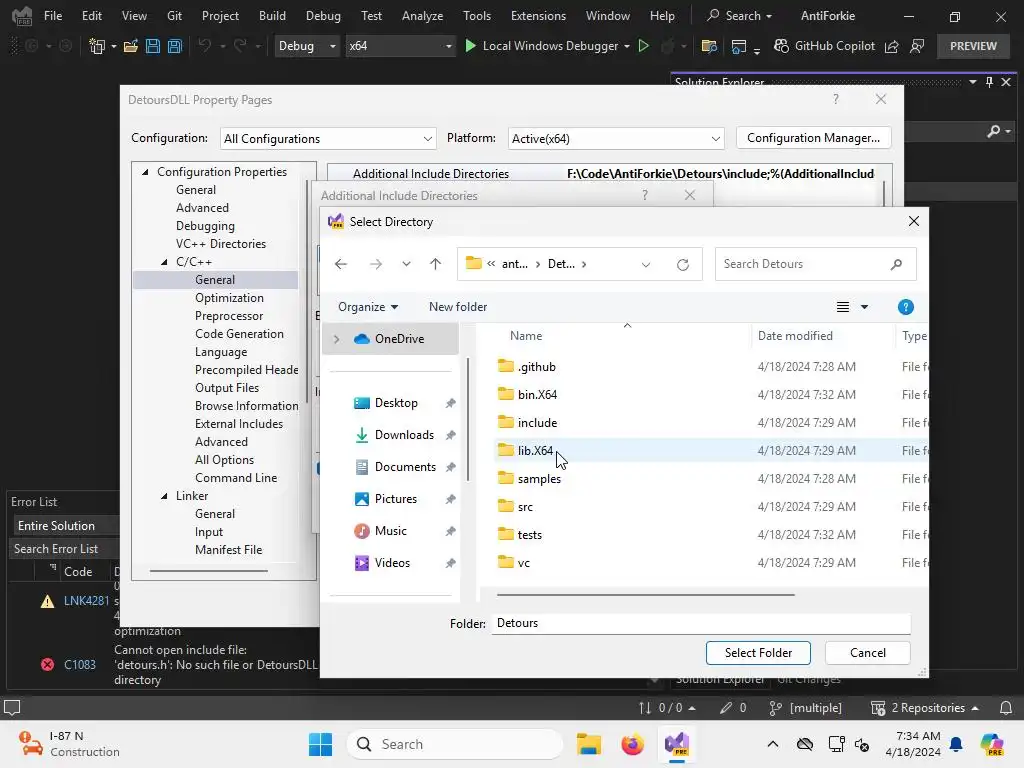The height and width of the screenshot is (768, 1024).
Task: Change view layout icon in file dialog
Action: (x=843, y=307)
